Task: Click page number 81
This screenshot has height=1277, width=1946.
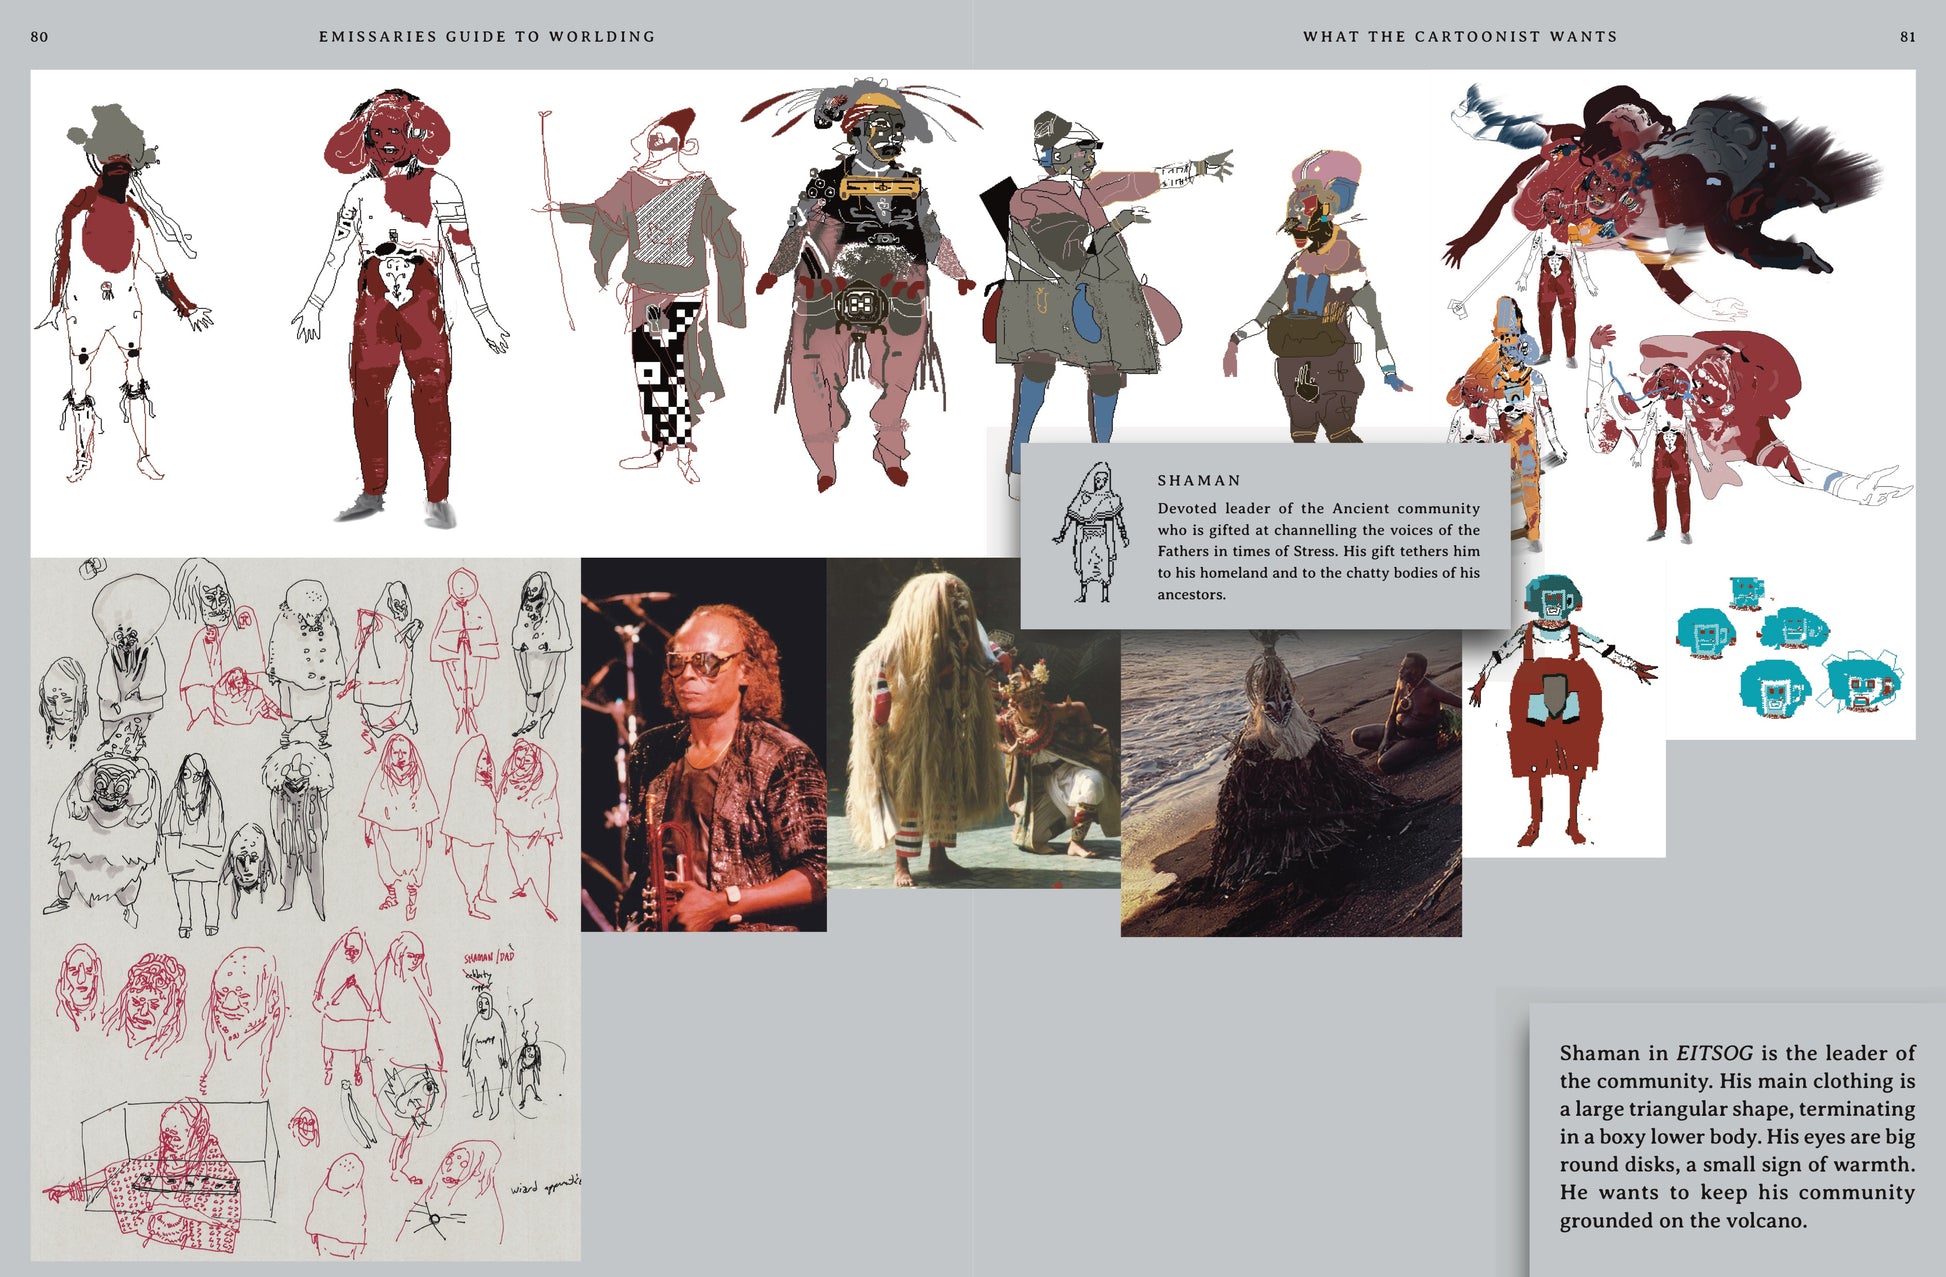Action: pos(1907,36)
